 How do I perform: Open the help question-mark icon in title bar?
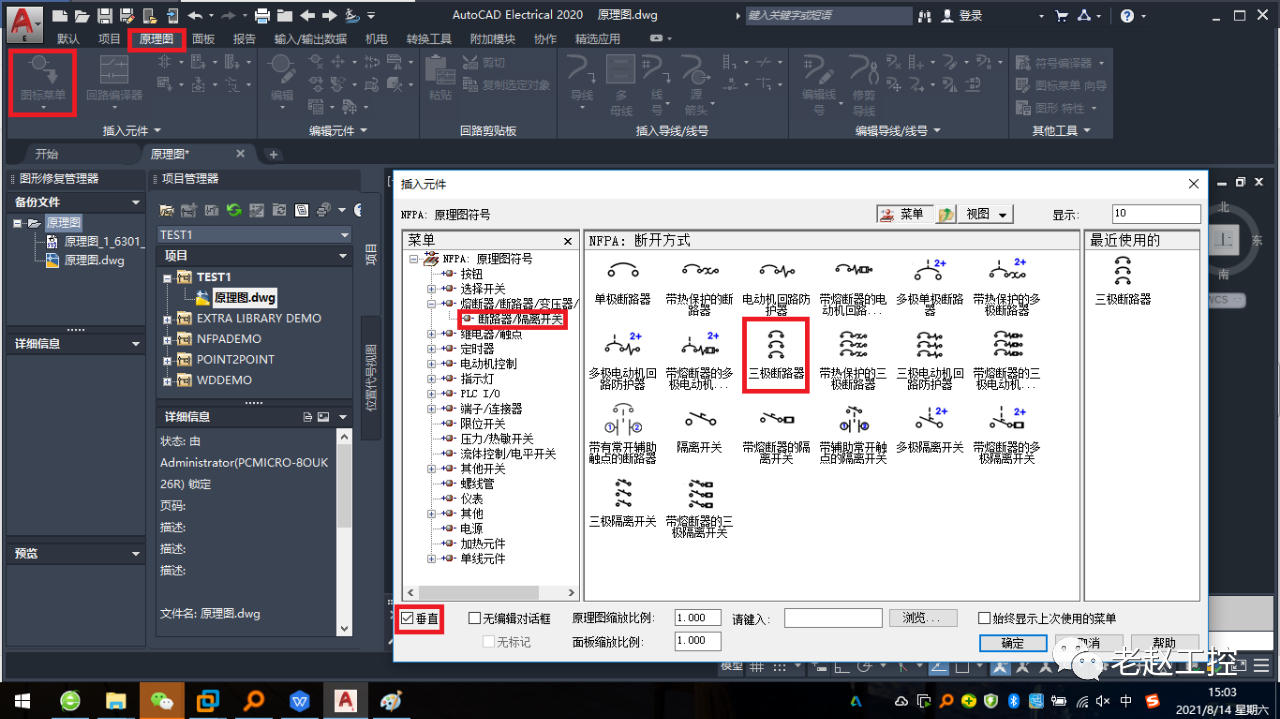[1127, 15]
